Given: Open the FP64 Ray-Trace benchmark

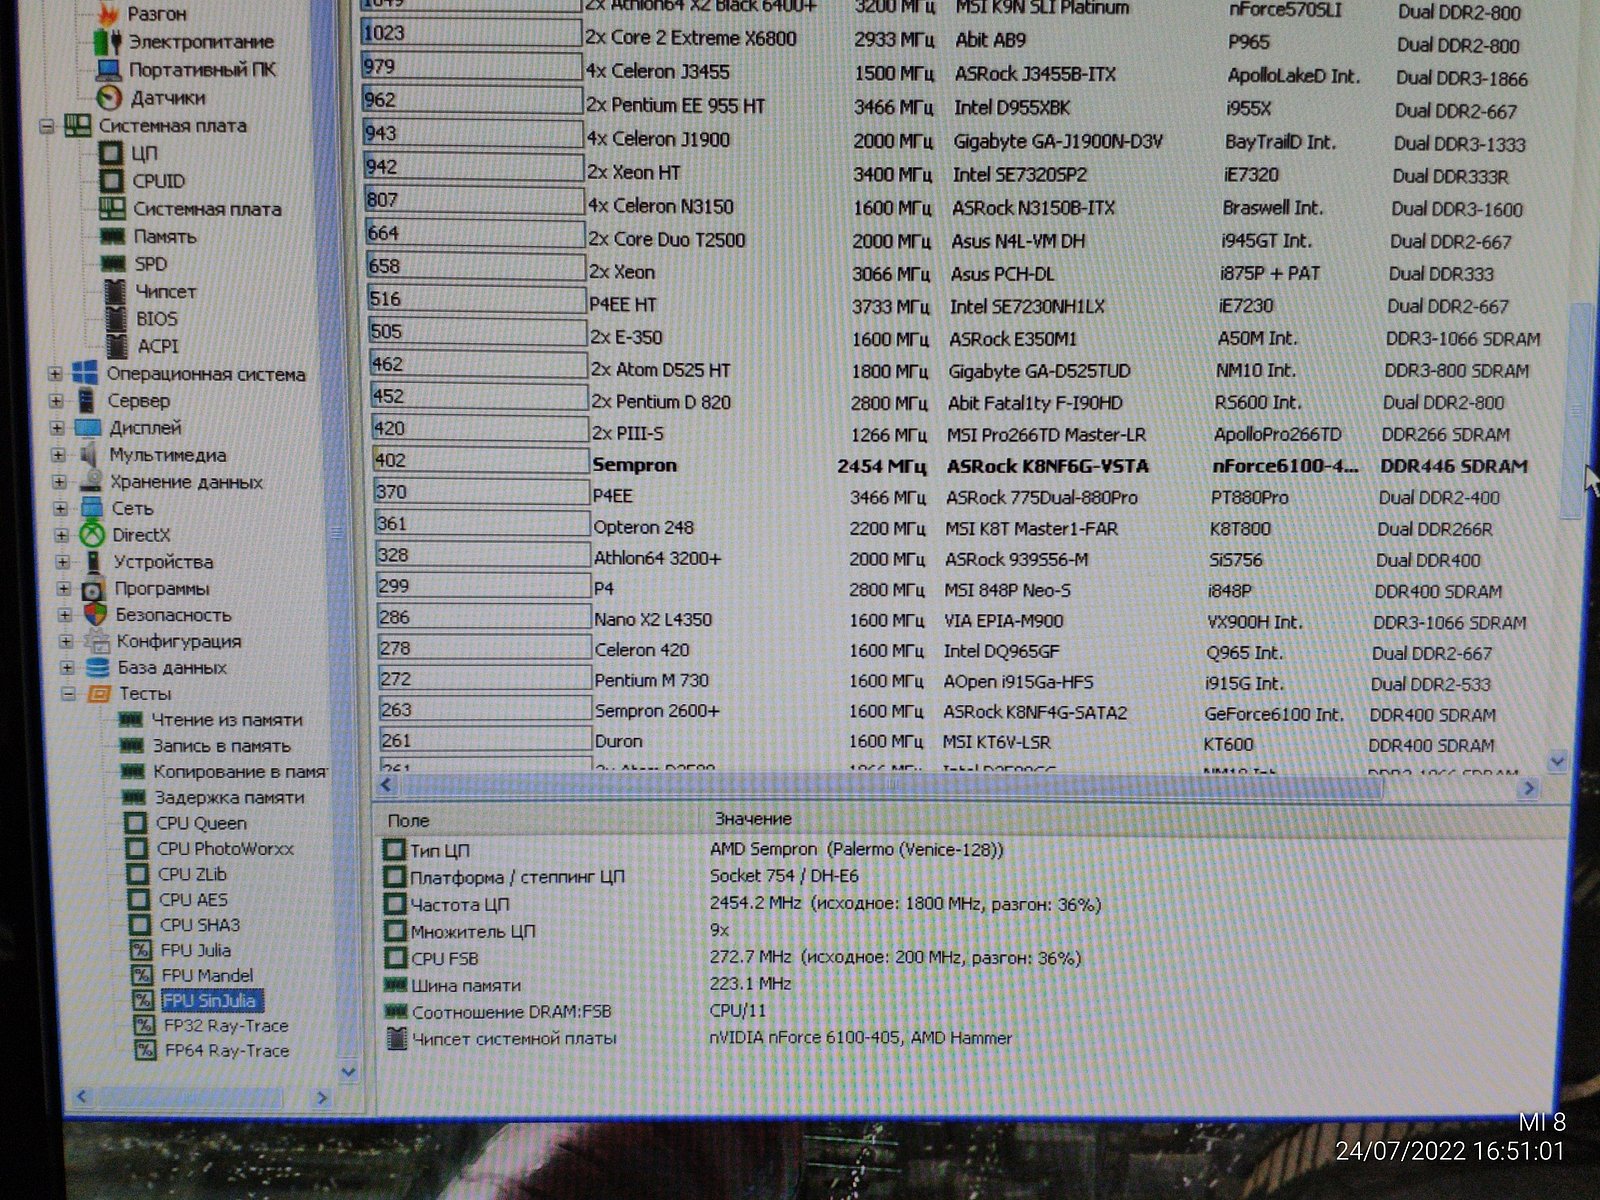Looking at the screenshot, I should pyautogui.click(x=227, y=1051).
